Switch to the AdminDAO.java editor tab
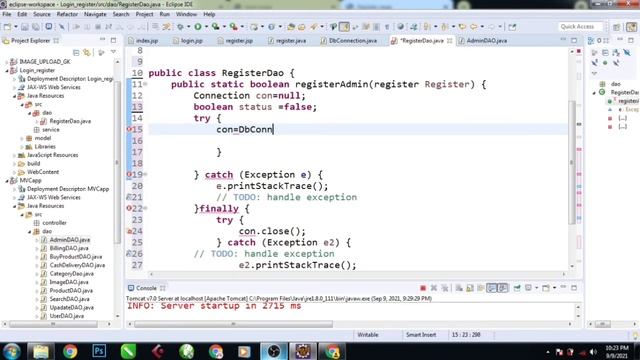The width and height of the screenshot is (640, 360). [483, 41]
